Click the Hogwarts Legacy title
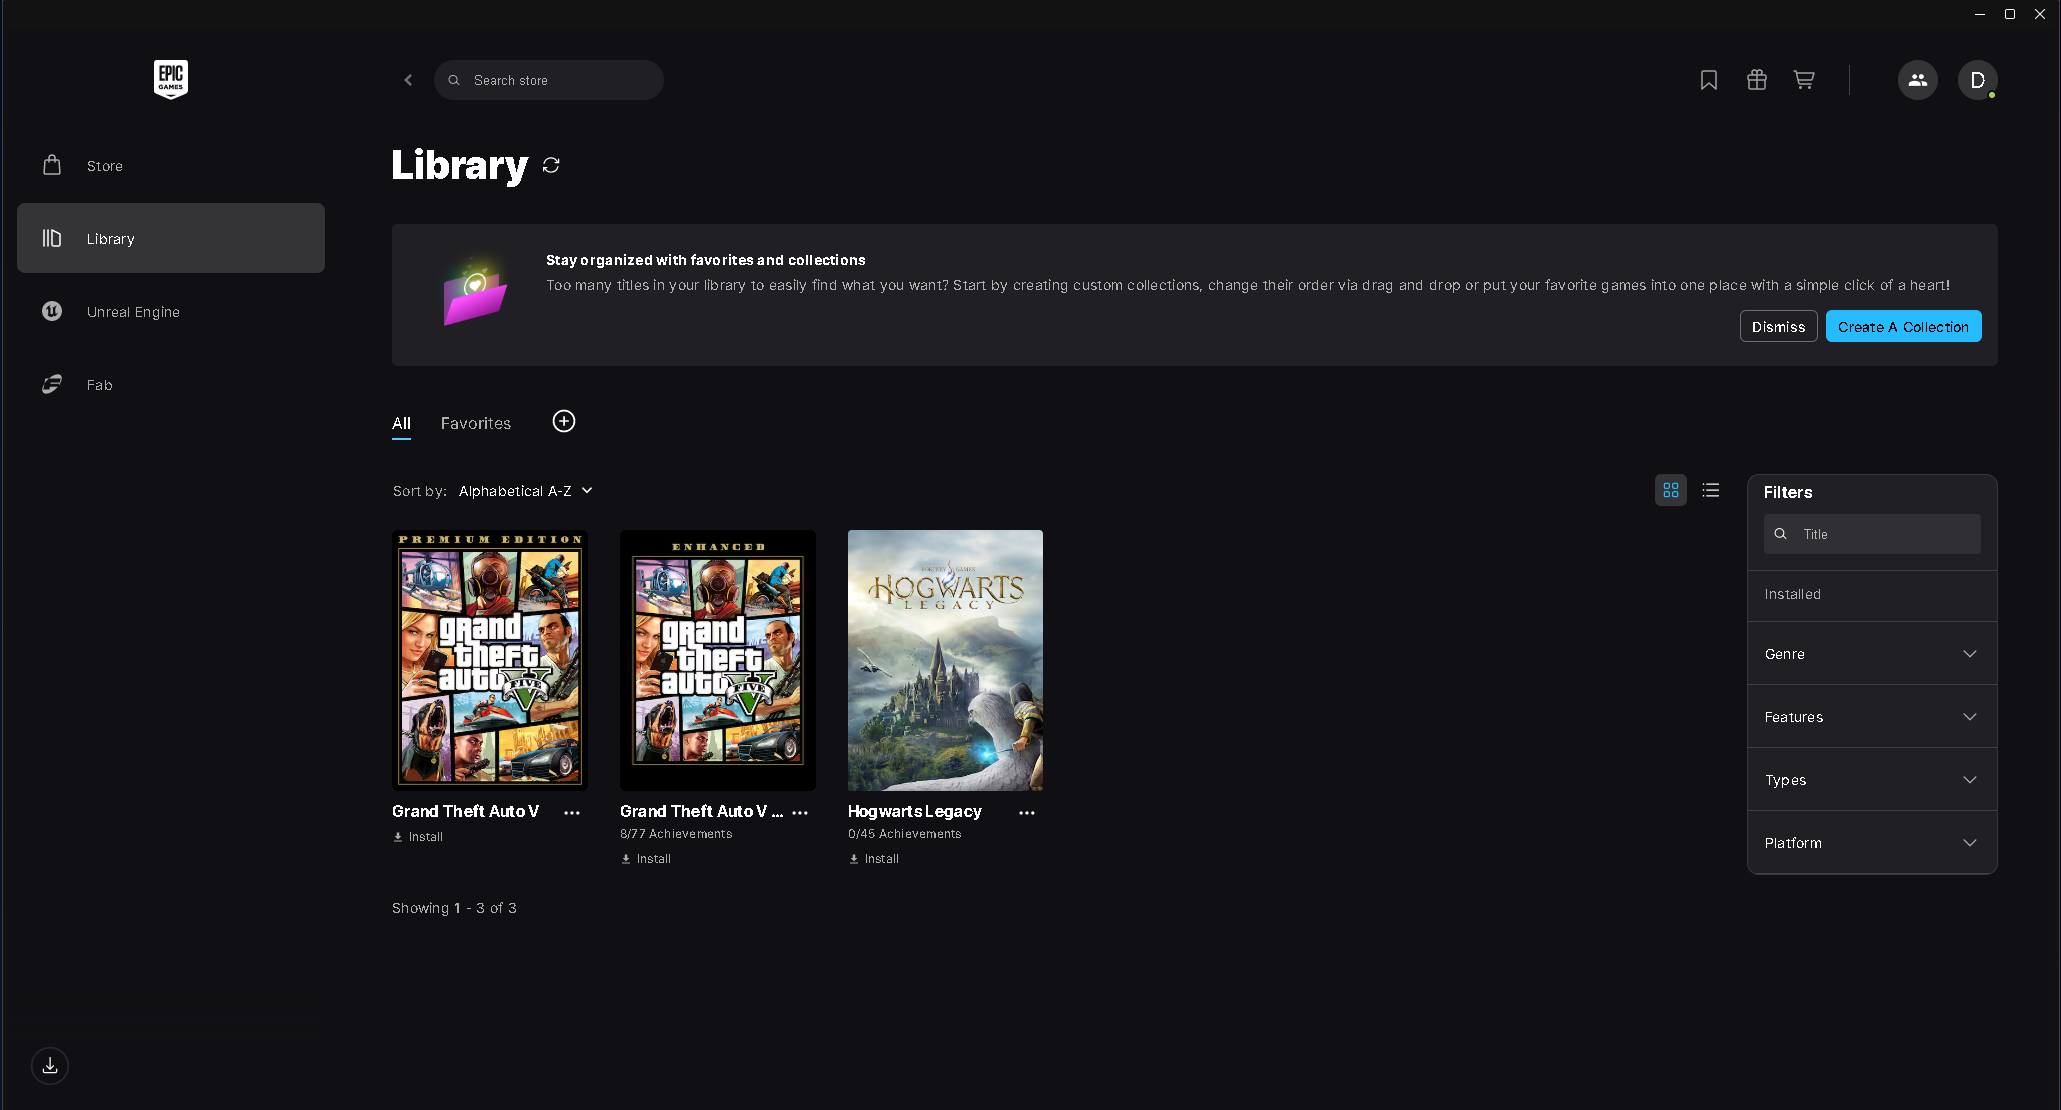The width and height of the screenshot is (2061, 1110). [915, 811]
